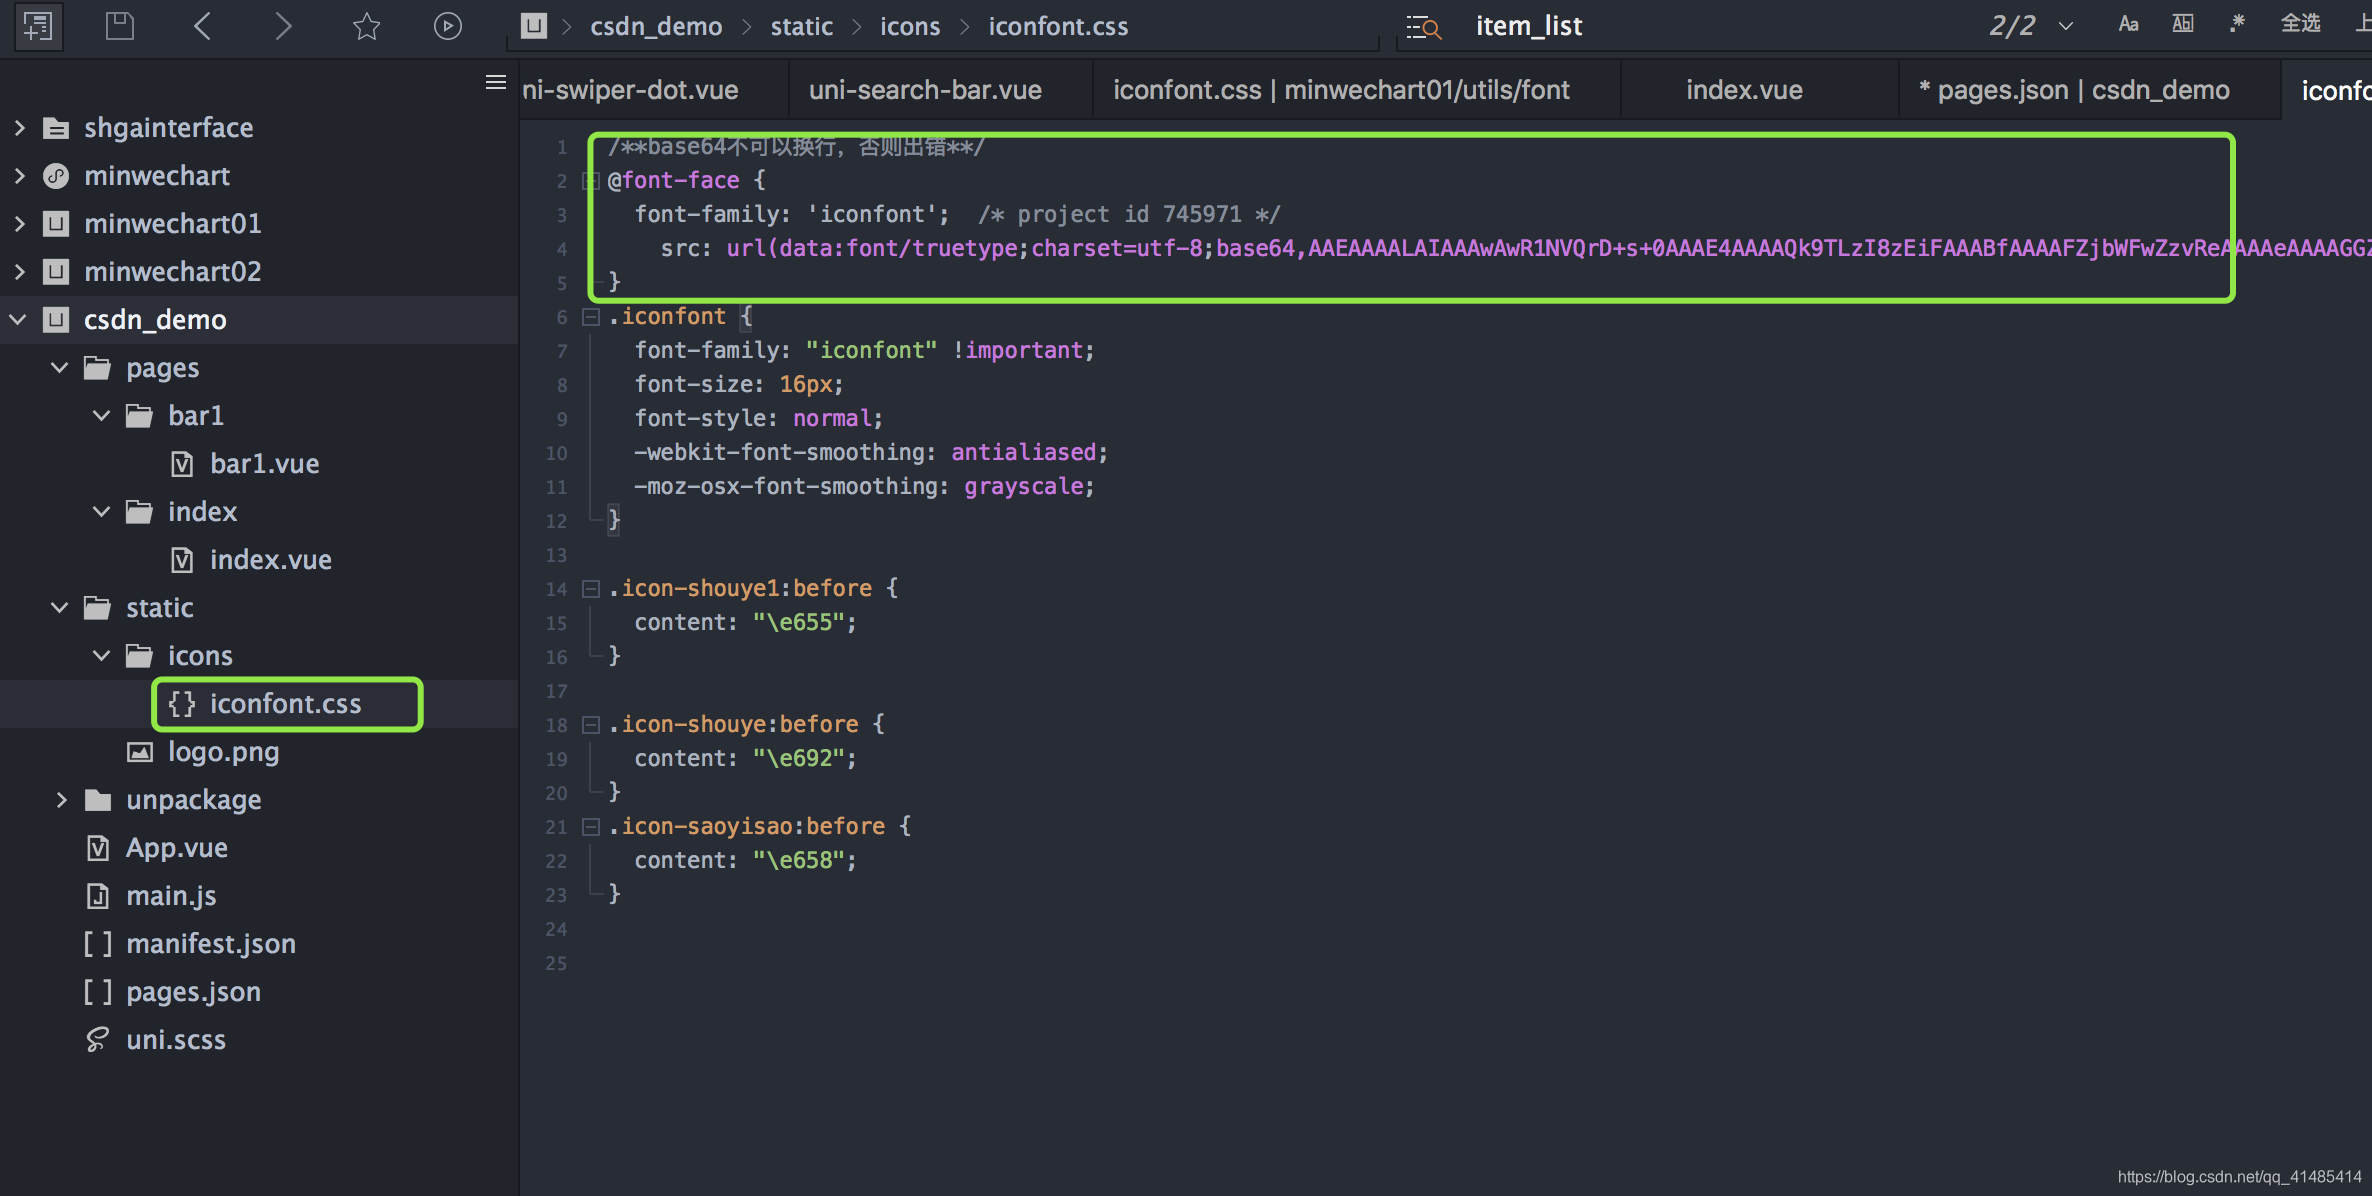Open uni.scss in file tree
The width and height of the screenshot is (2372, 1196).
pos(176,1040)
